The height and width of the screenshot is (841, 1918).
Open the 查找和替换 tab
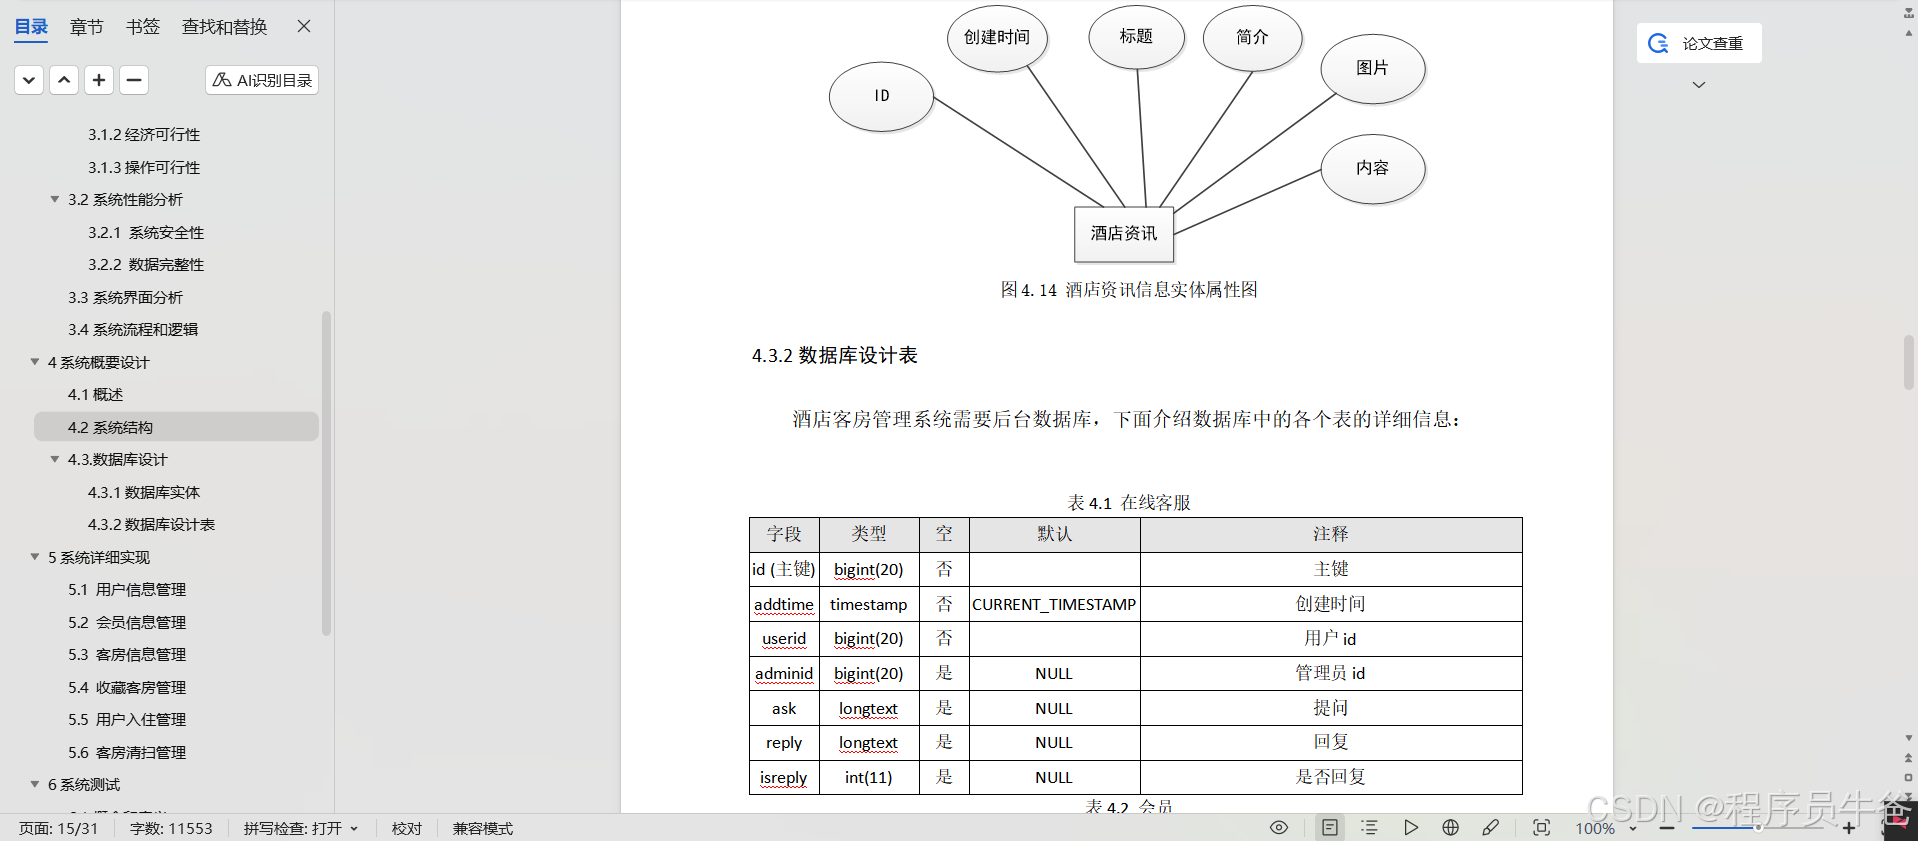coord(225,27)
